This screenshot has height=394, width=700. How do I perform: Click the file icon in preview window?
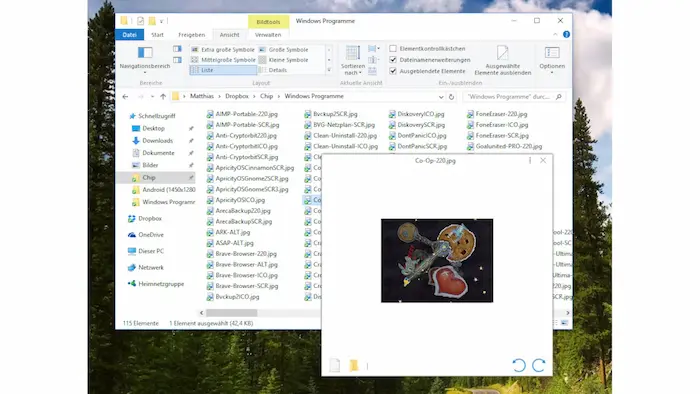coord(334,365)
